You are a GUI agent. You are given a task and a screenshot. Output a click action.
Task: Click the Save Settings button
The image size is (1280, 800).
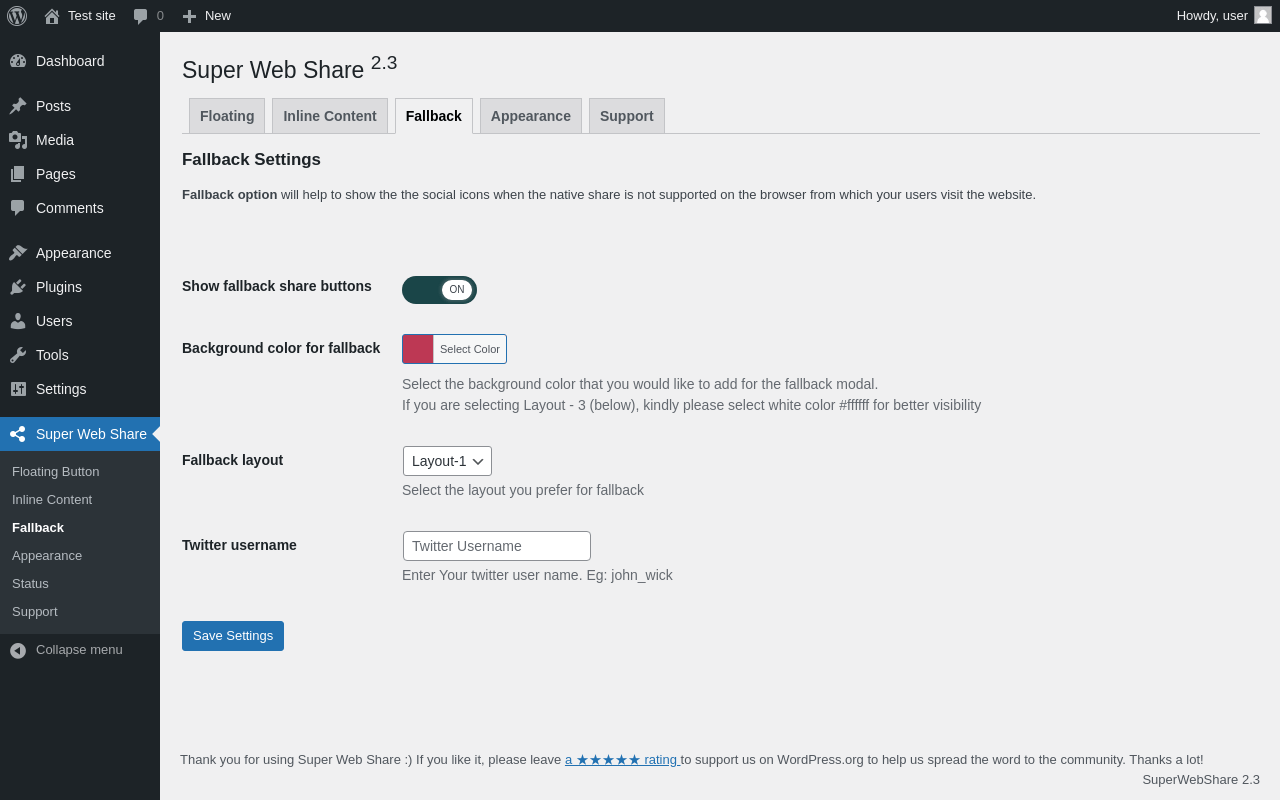(233, 636)
